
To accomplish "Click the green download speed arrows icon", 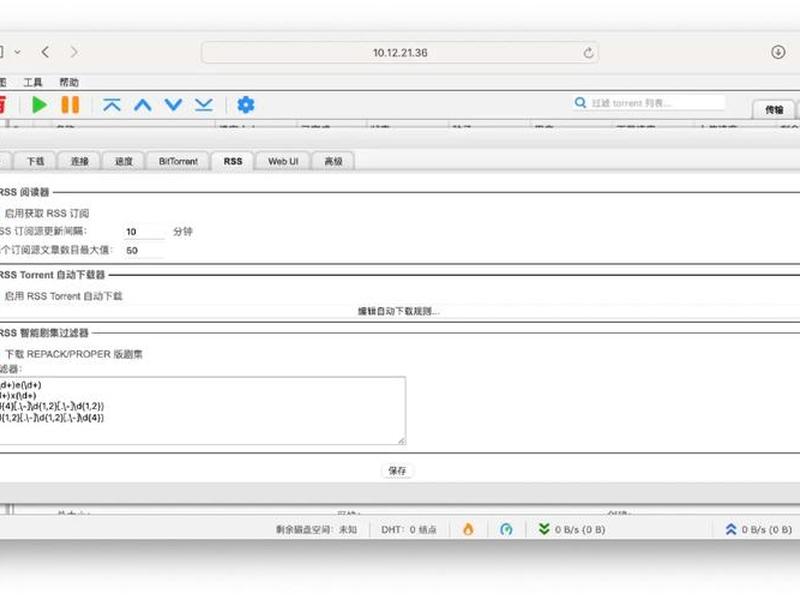I will [544, 529].
